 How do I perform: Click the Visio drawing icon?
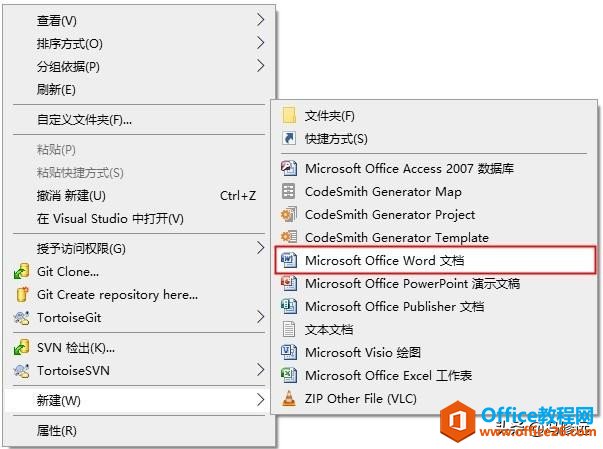click(x=289, y=352)
